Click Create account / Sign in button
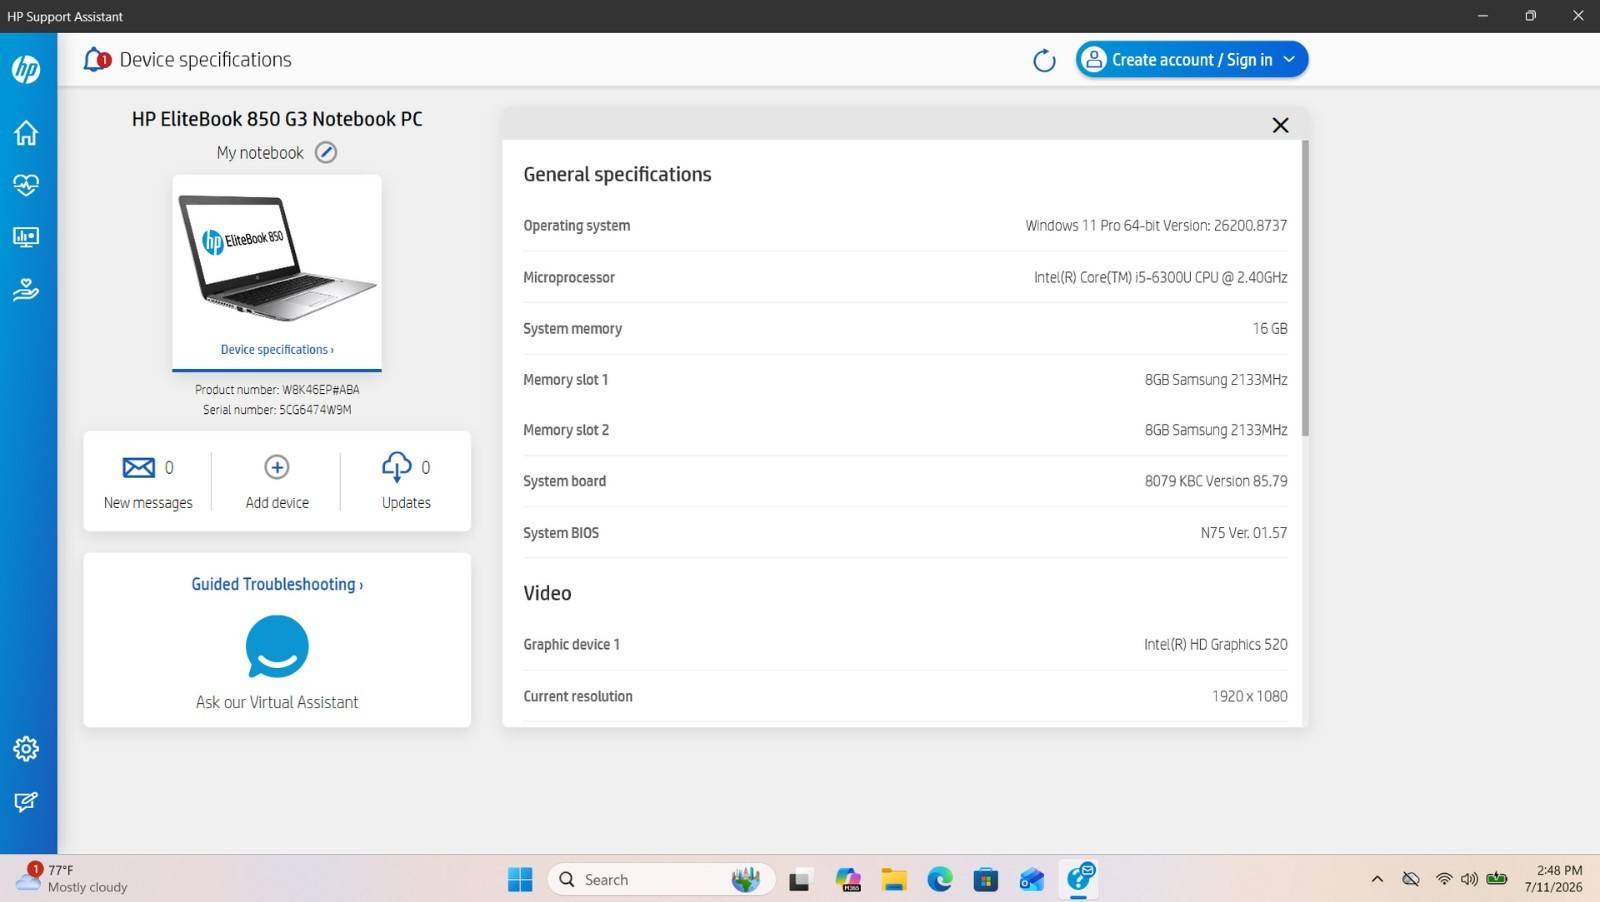Screen dimensions: 1600x902 point(1192,60)
